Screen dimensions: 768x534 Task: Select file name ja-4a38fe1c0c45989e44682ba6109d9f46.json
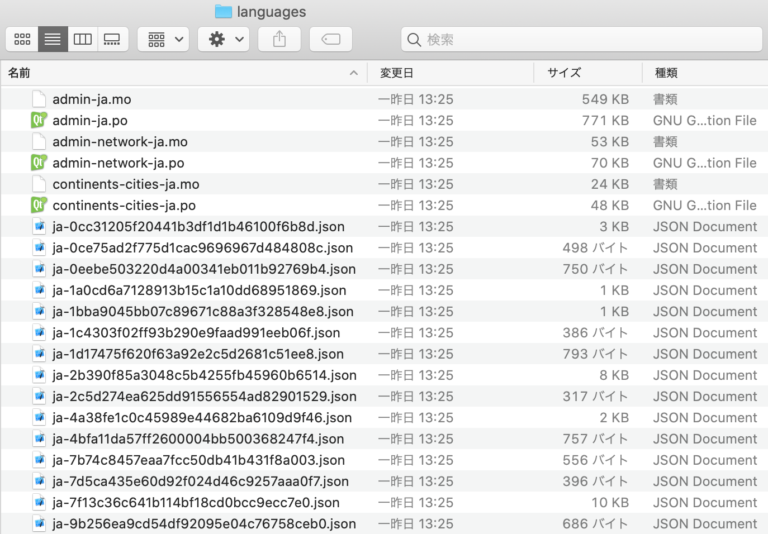pos(202,417)
